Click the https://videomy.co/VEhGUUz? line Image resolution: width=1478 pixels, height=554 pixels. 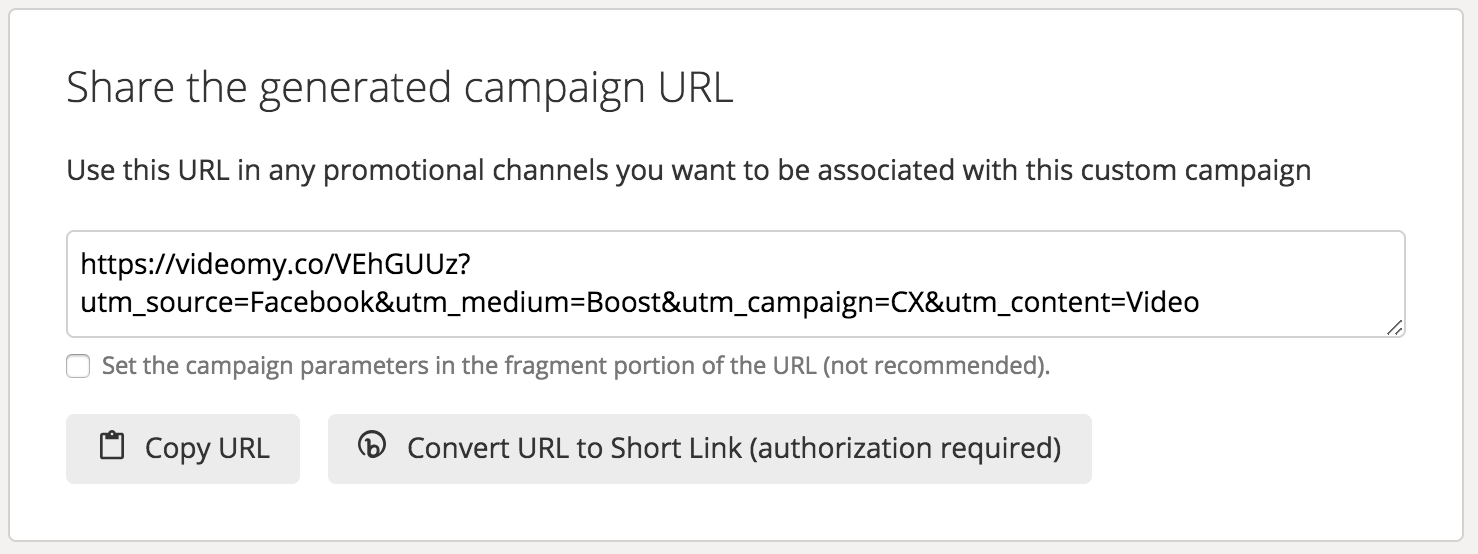(x=275, y=264)
